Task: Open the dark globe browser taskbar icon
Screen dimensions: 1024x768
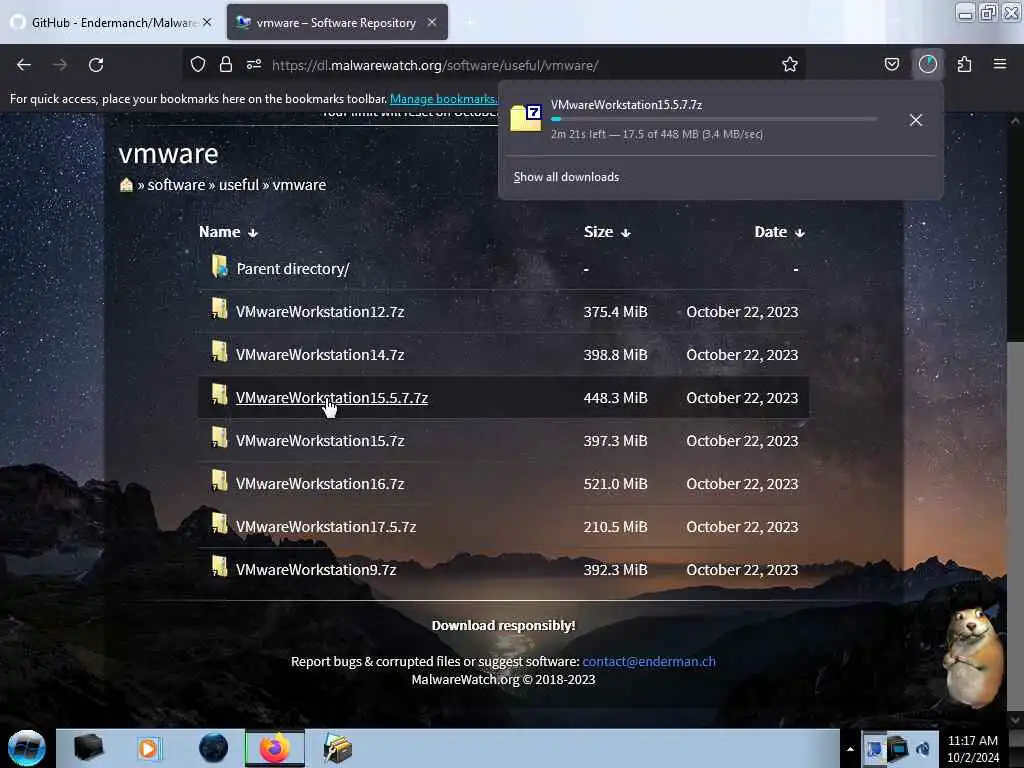Action: coord(213,748)
